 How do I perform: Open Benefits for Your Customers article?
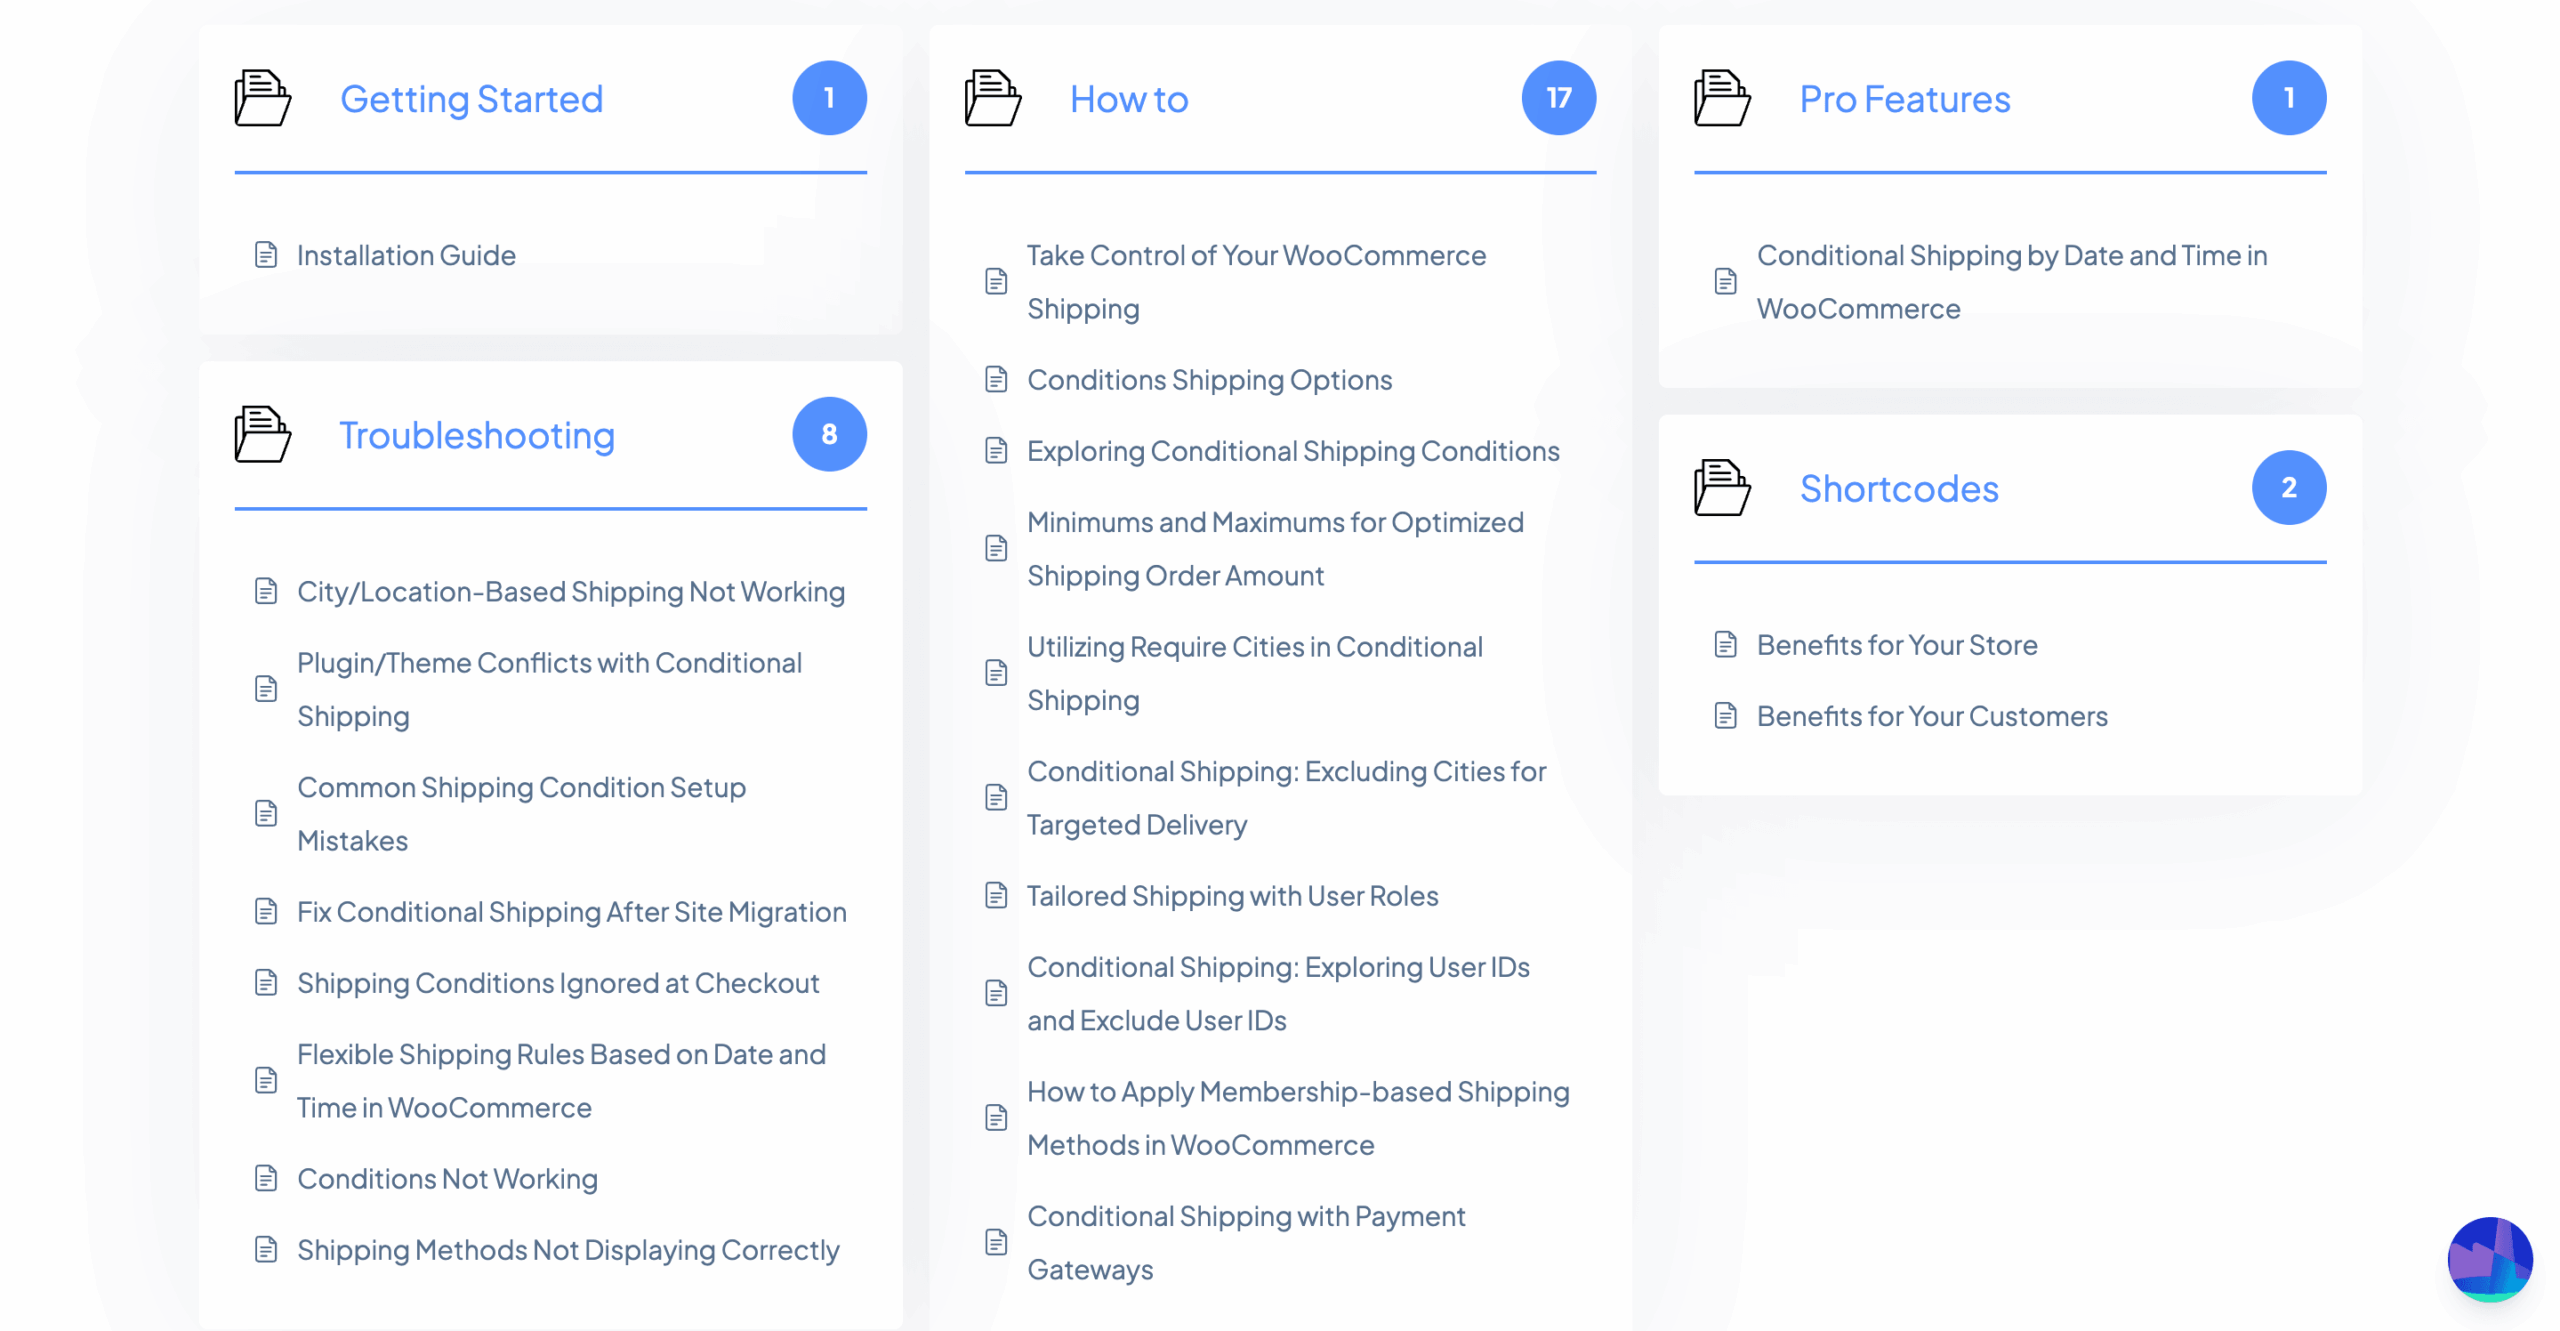[1931, 715]
